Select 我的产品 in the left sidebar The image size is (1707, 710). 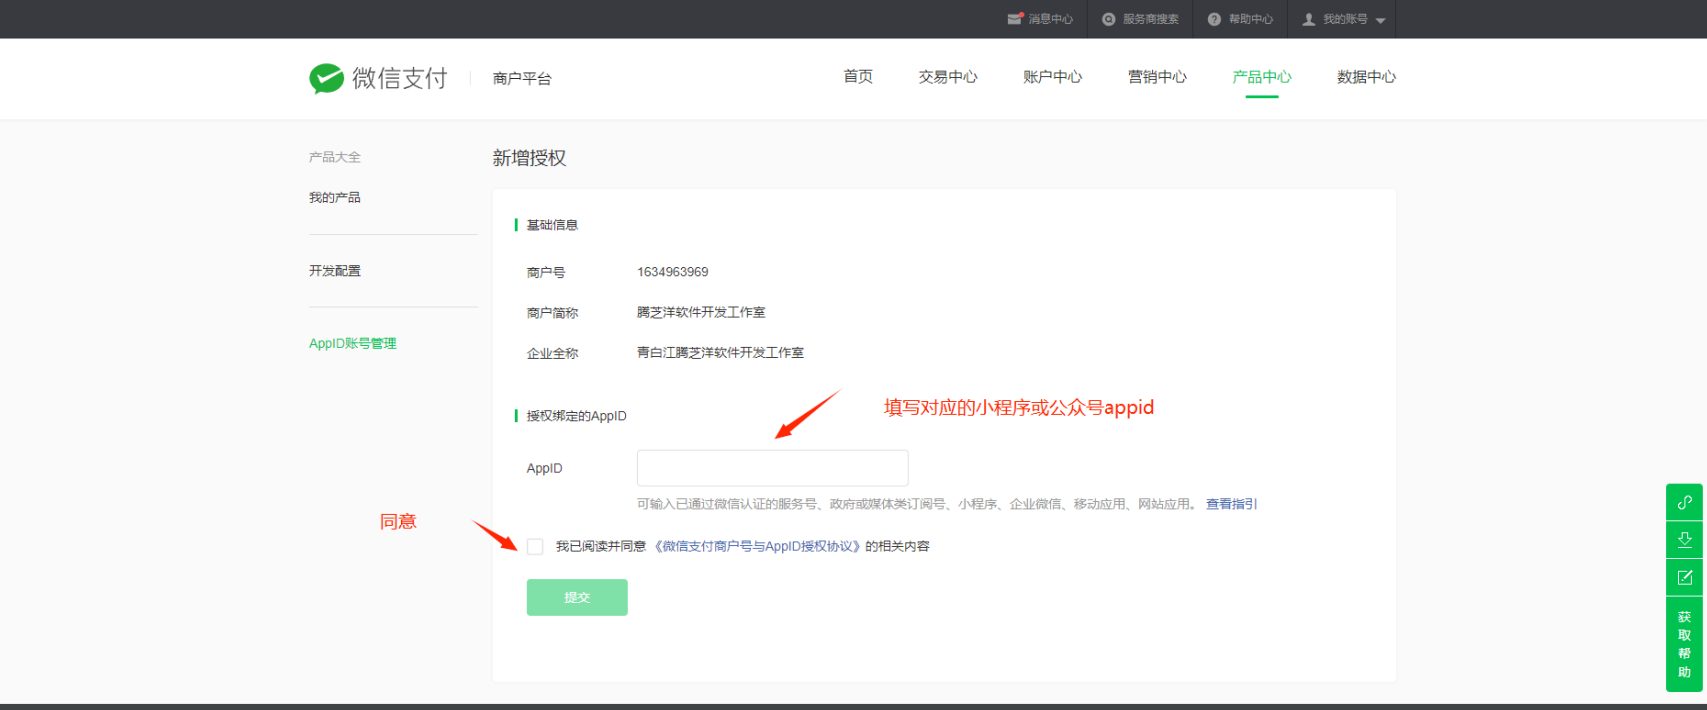tap(335, 198)
